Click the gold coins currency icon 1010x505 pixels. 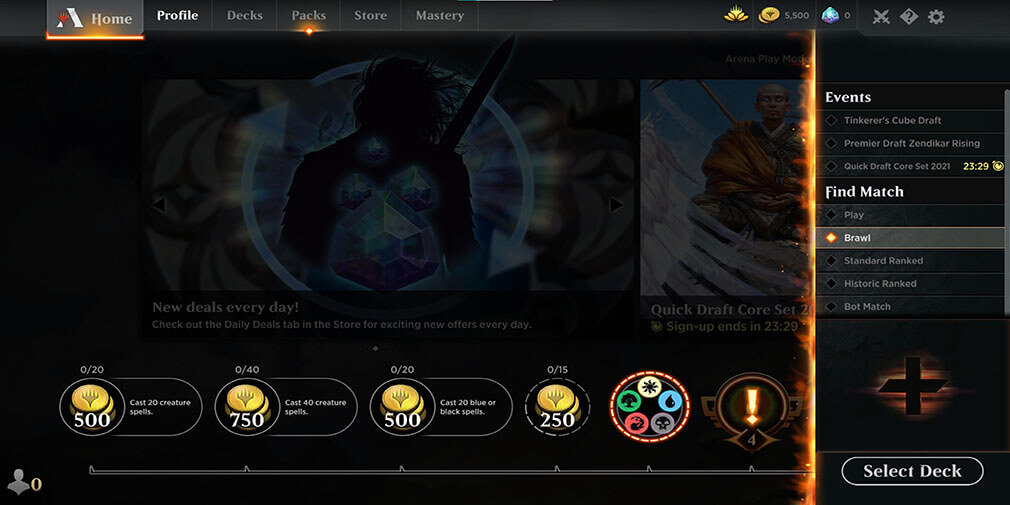click(769, 15)
